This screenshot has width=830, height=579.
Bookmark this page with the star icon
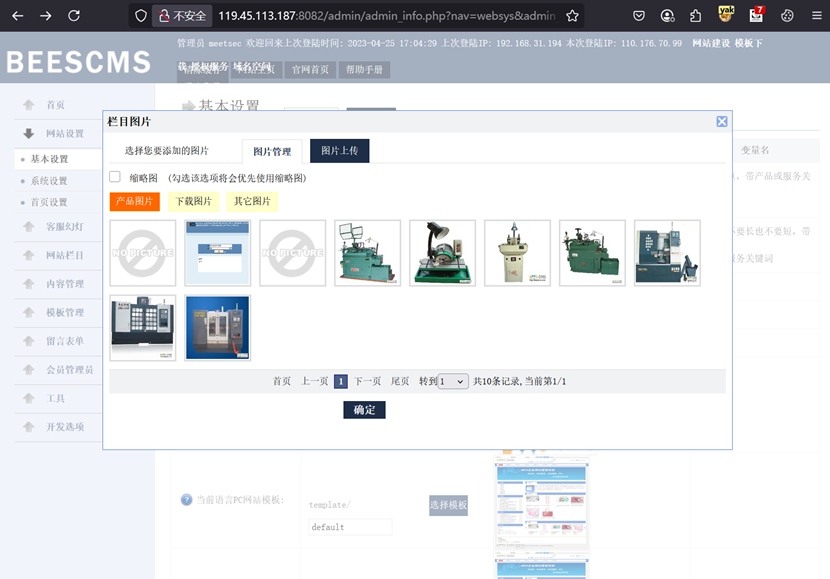(x=572, y=16)
